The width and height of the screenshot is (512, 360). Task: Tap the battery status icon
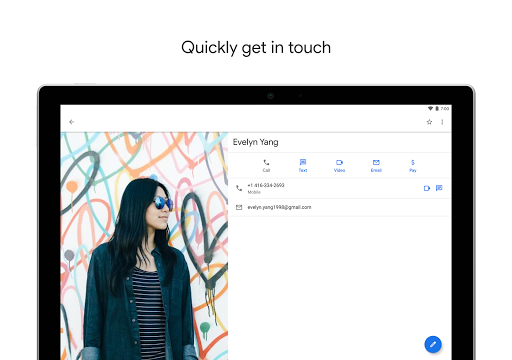437,109
